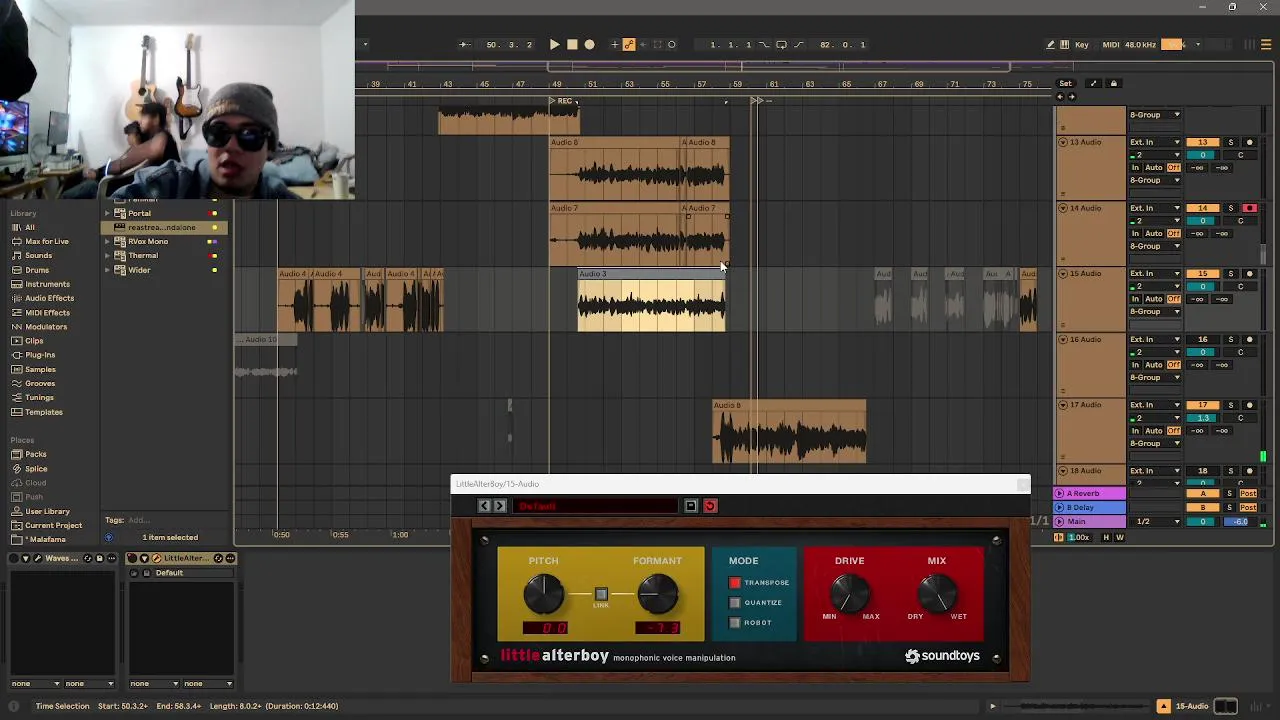
Task: Collapse the 14 Audio track
Action: (1062, 208)
